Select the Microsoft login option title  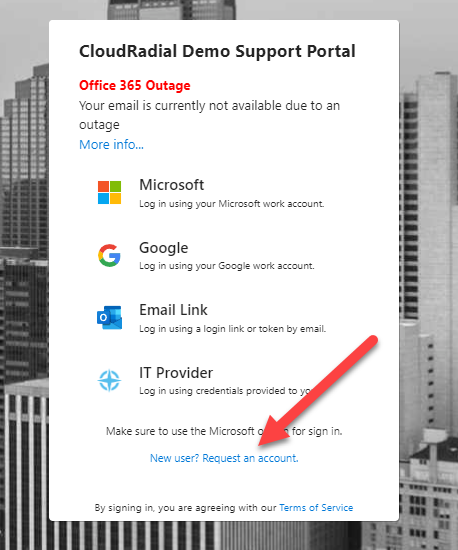tap(171, 185)
